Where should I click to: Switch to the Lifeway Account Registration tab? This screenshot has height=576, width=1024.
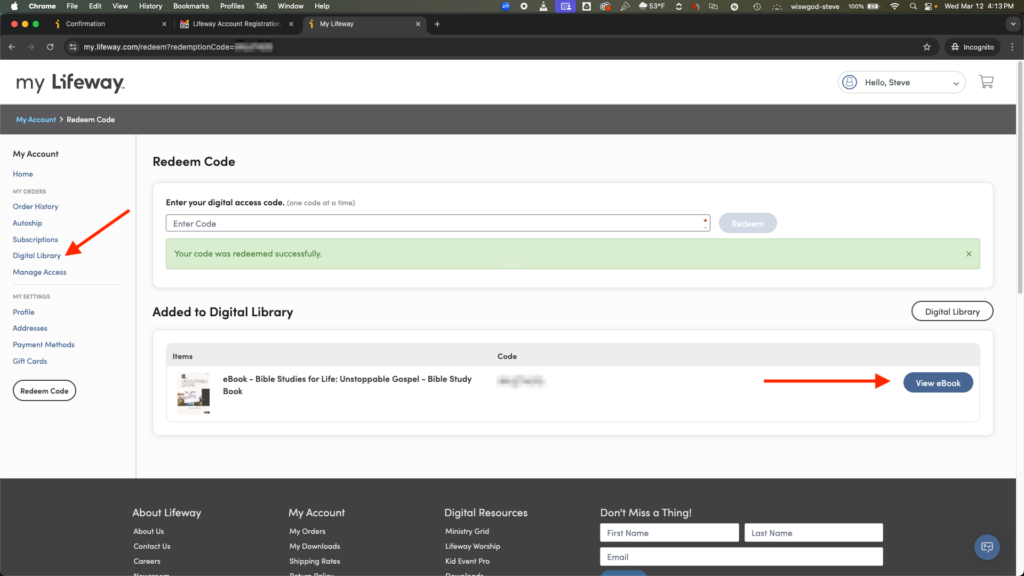click(236, 24)
